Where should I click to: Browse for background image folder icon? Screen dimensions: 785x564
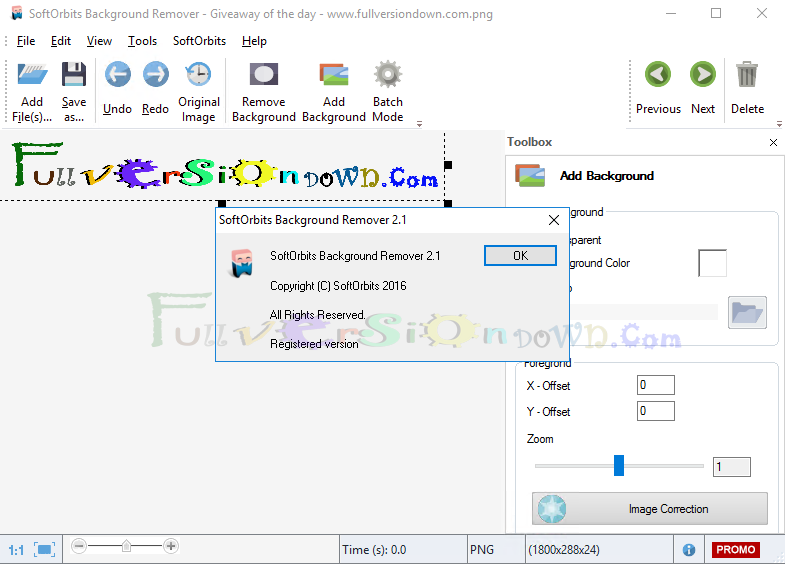747,313
